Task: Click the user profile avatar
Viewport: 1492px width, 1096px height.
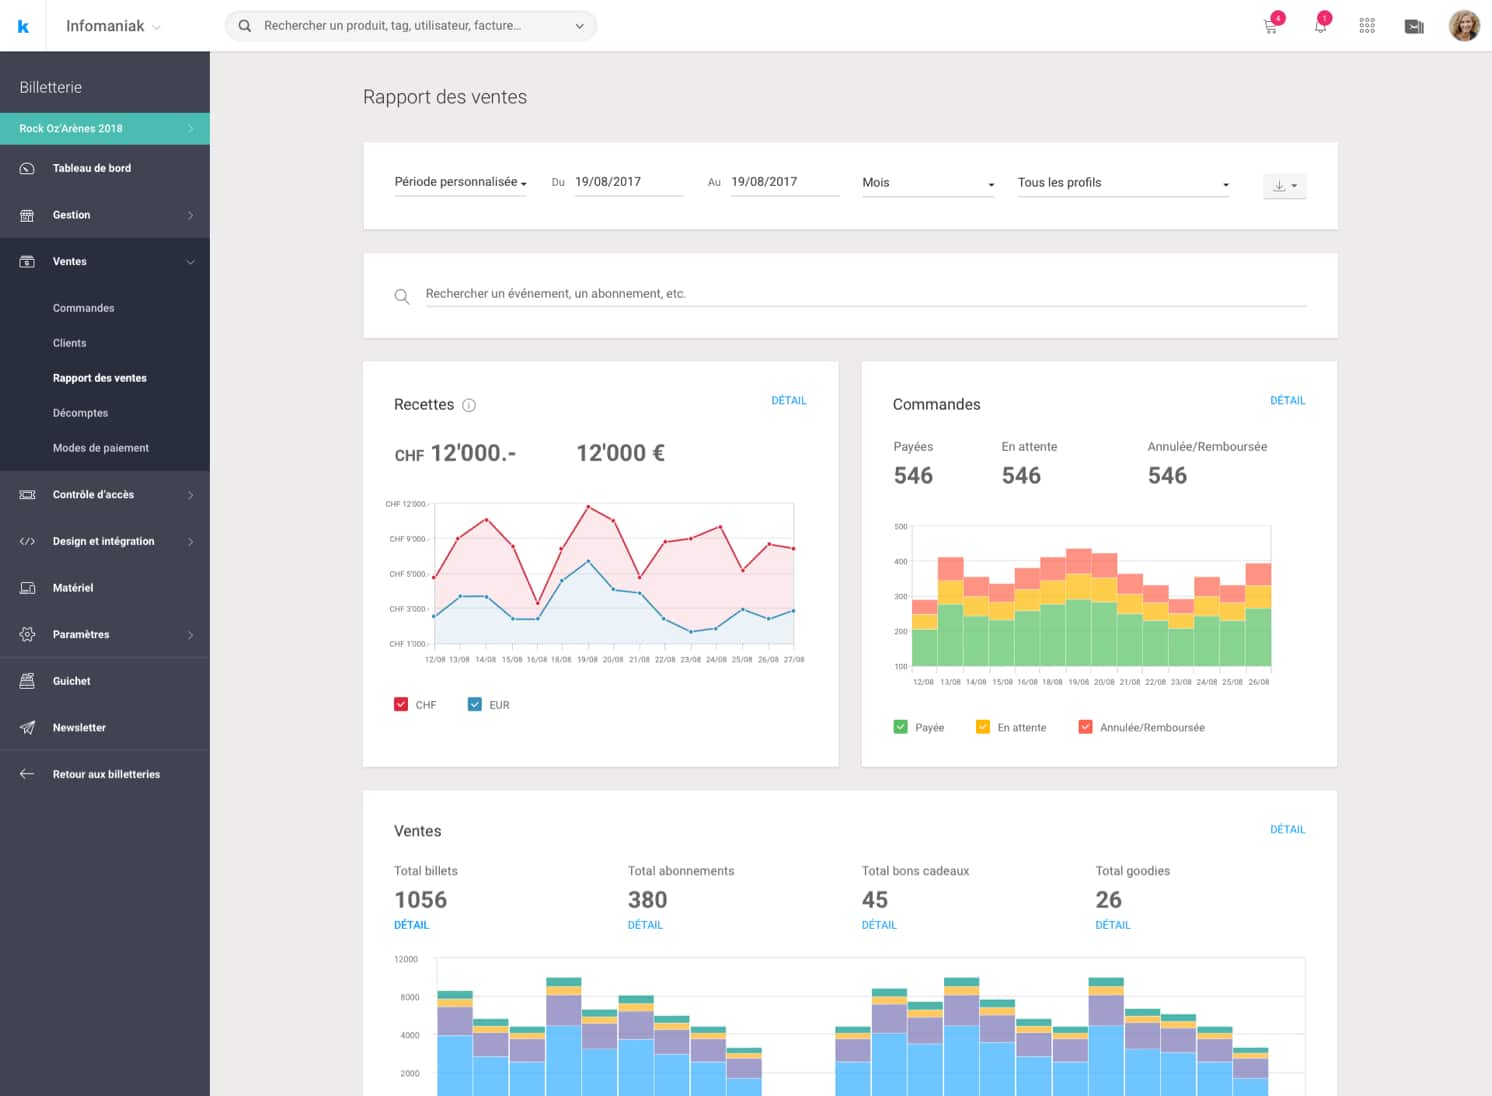Action: tap(1464, 26)
